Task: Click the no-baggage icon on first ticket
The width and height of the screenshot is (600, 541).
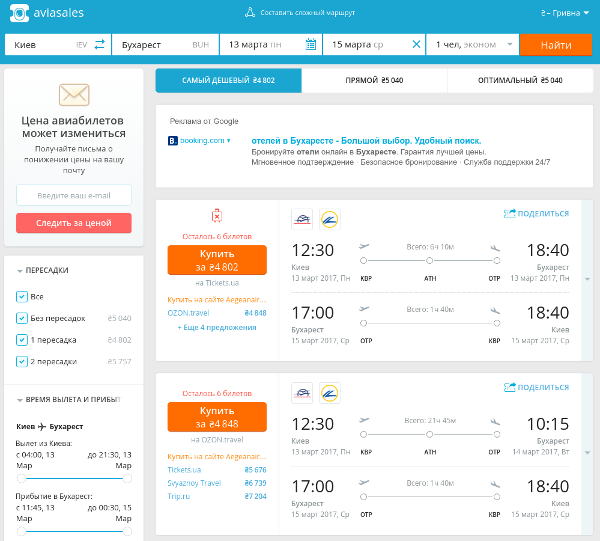Action: (x=217, y=216)
